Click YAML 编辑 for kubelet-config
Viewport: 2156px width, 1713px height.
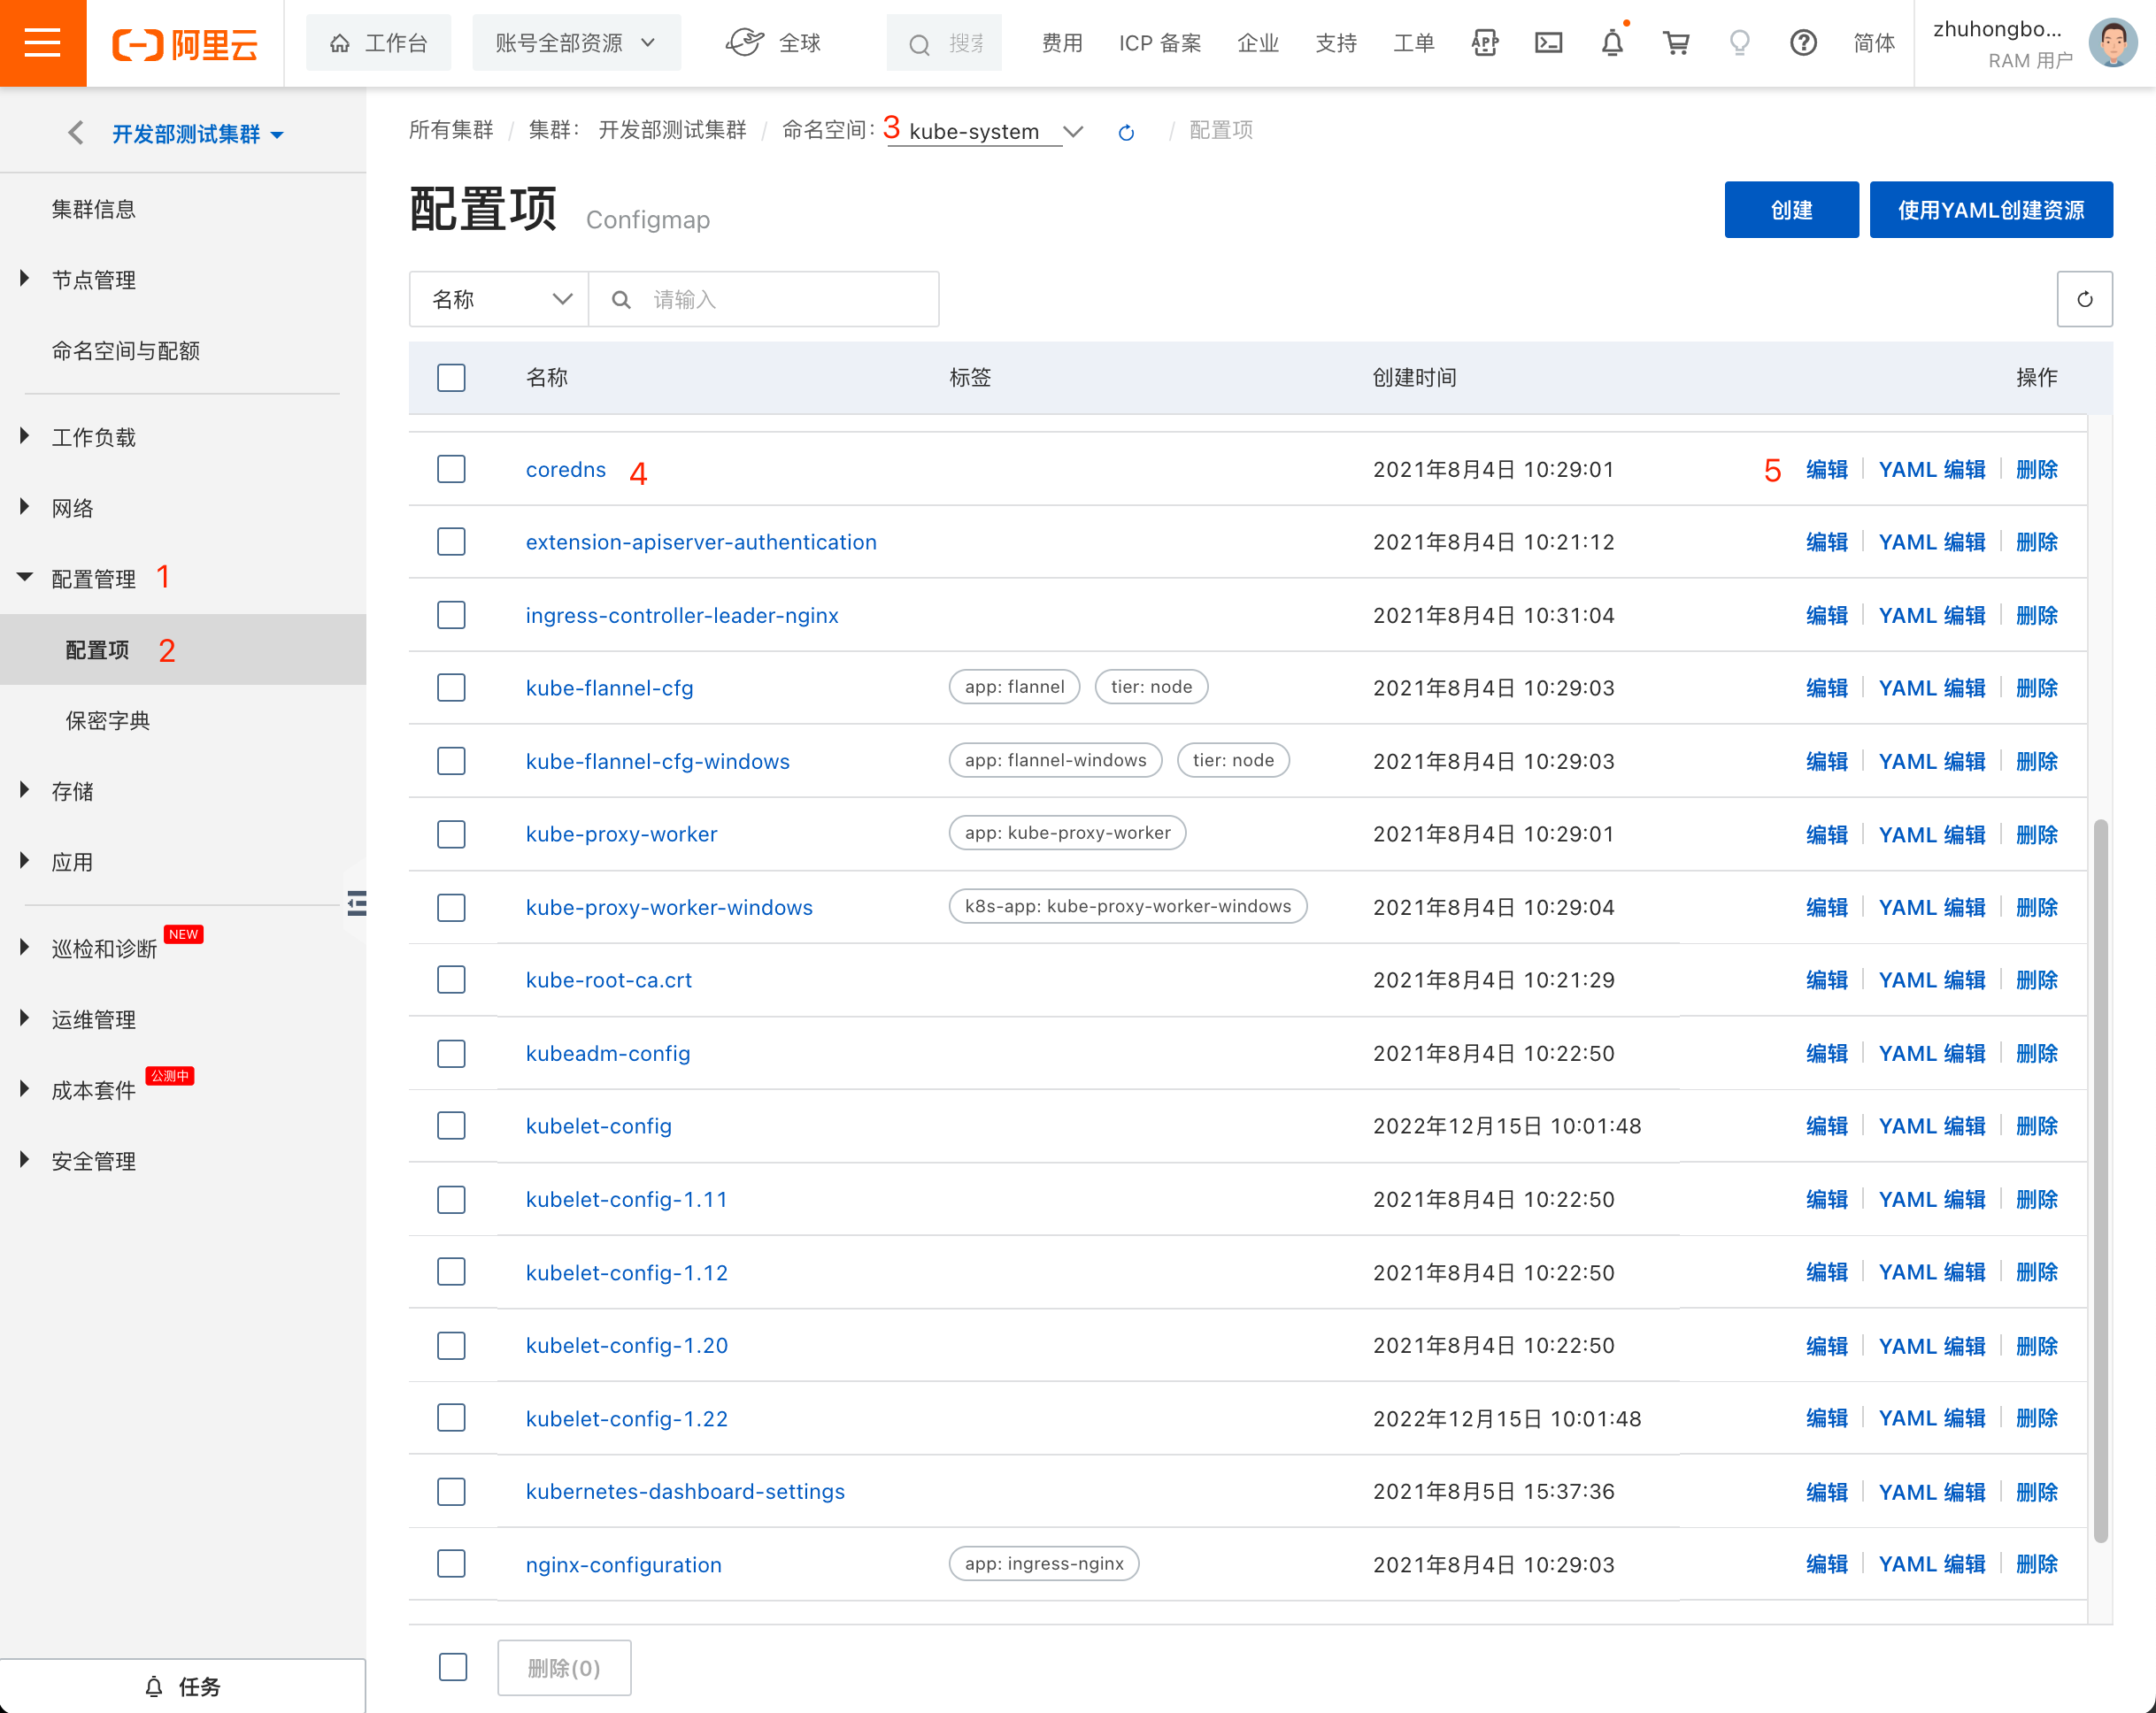[x=1932, y=1126]
